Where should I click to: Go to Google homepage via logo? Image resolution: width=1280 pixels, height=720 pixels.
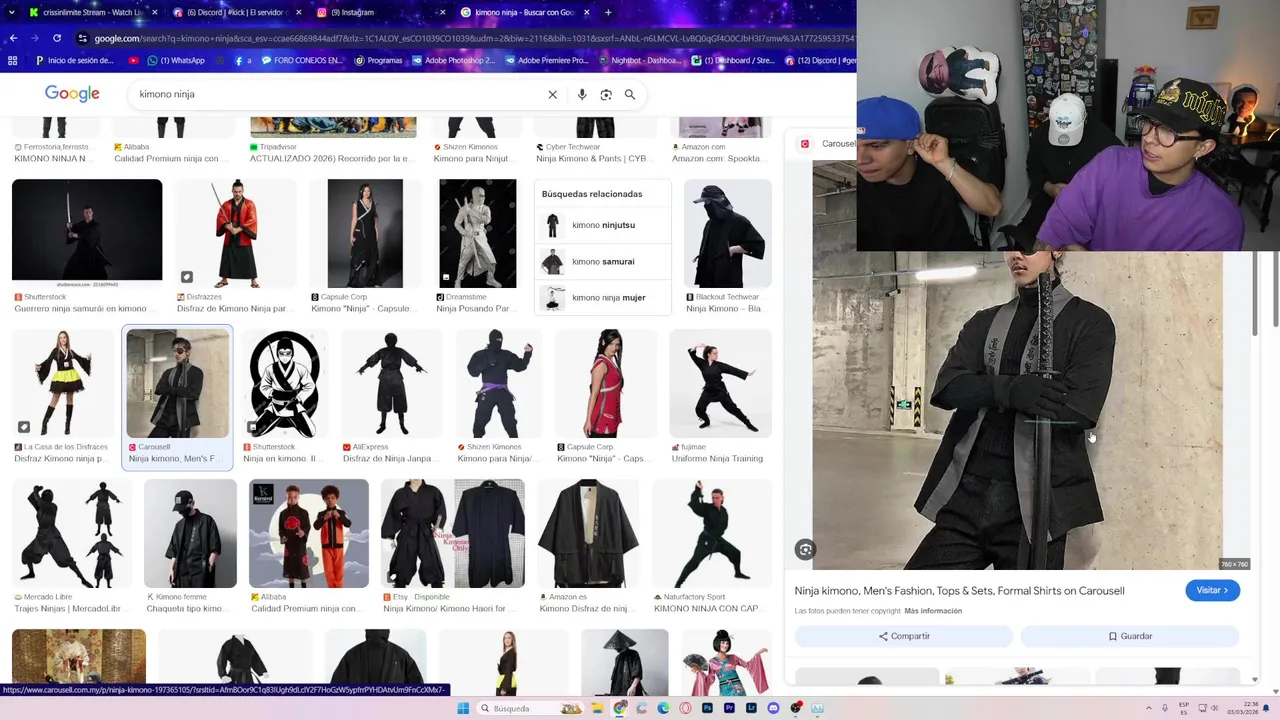(x=72, y=94)
